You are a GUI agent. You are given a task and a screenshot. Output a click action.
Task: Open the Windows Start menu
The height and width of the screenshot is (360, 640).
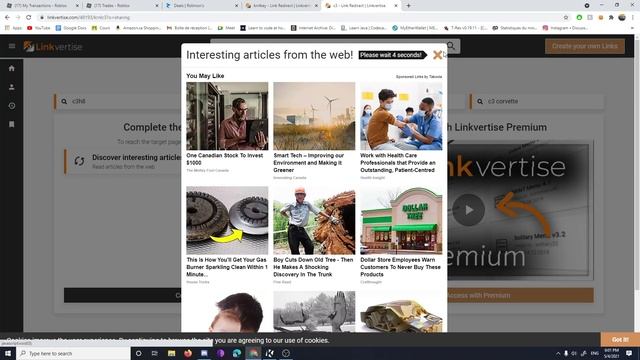tap(8, 353)
